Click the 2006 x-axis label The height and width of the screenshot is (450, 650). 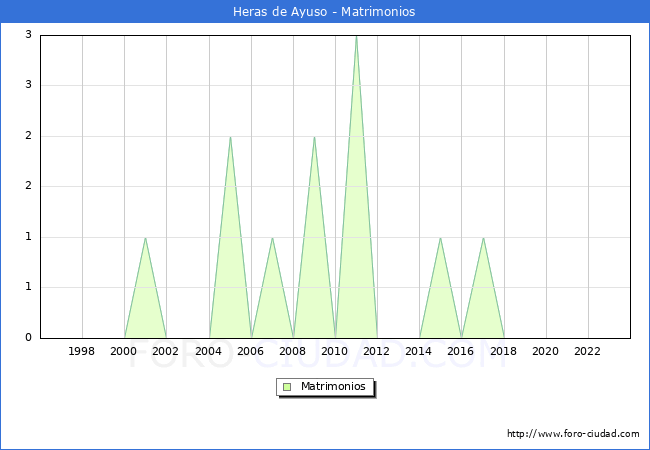pyautogui.click(x=250, y=351)
